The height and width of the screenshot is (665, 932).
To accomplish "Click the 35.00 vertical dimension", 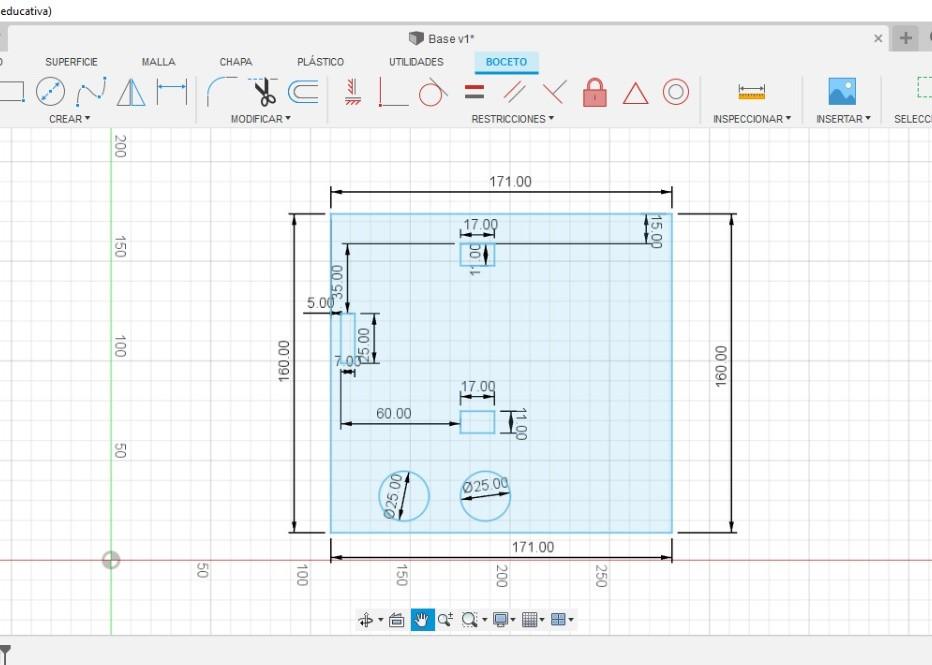I will point(336,282).
